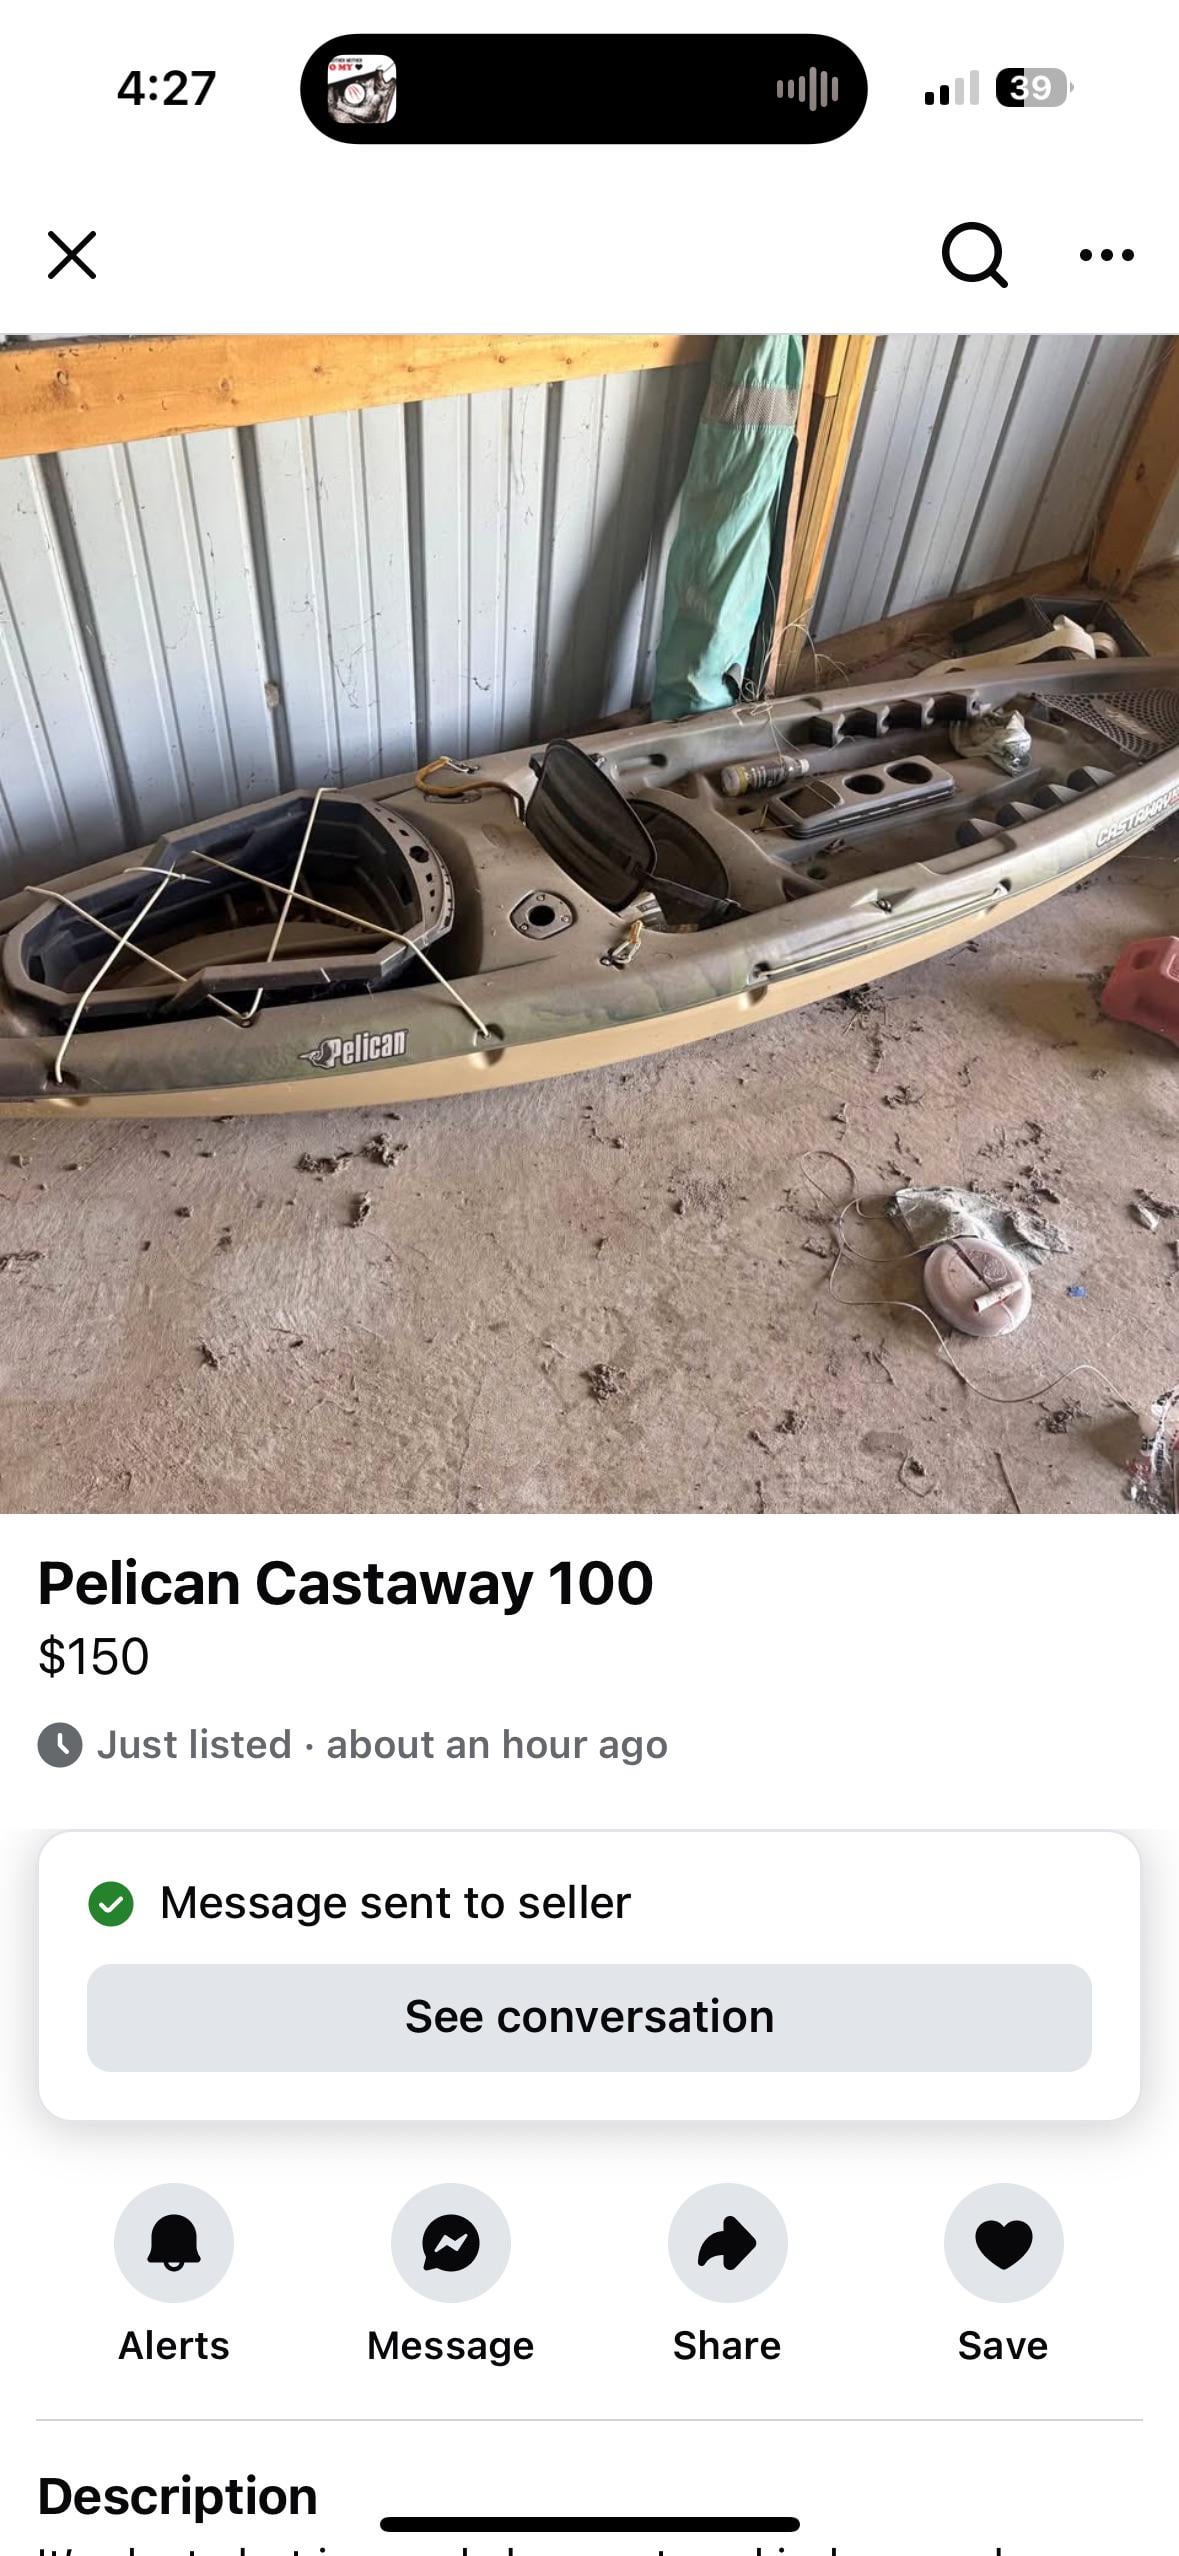Open search with the magnifying glass icon
The image size is (1179, 2556).
tap(975, 255)
